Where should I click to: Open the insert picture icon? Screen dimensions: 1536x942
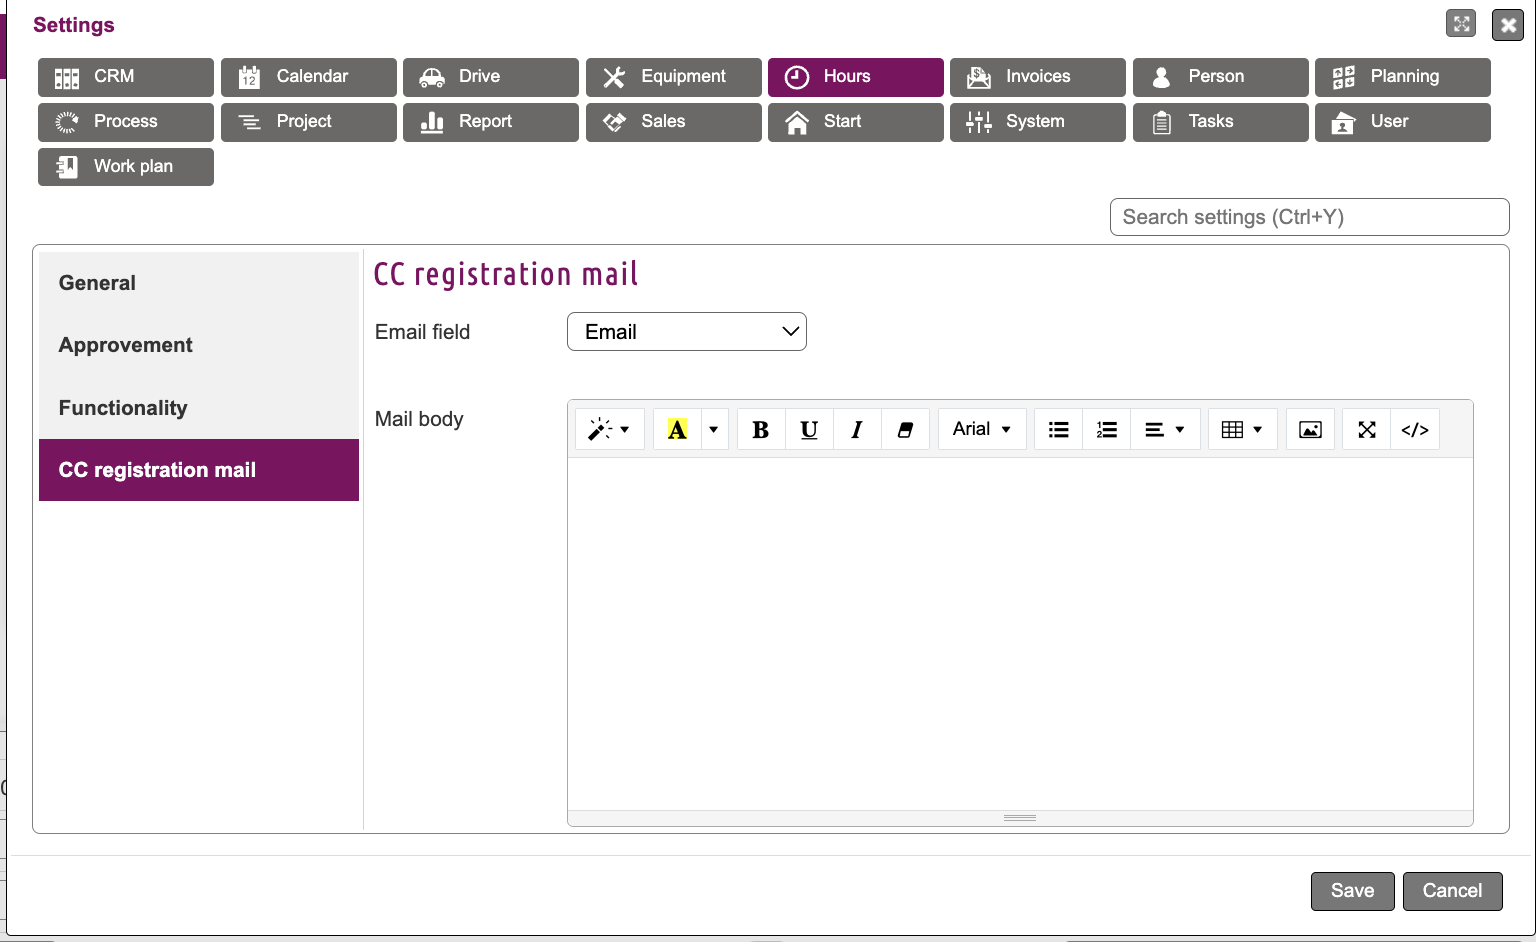click(1310, 430)
